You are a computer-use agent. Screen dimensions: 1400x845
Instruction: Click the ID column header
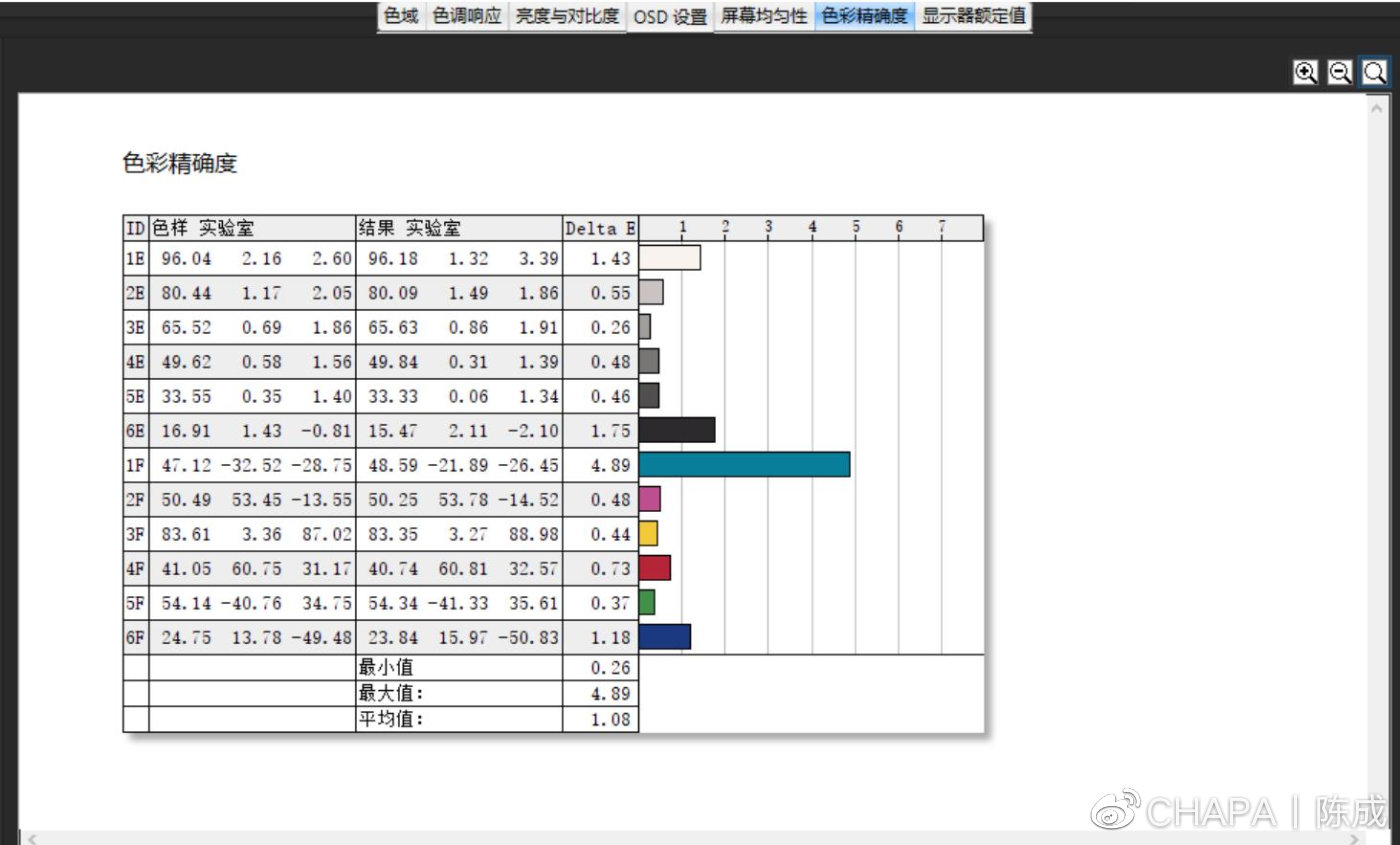136,228
